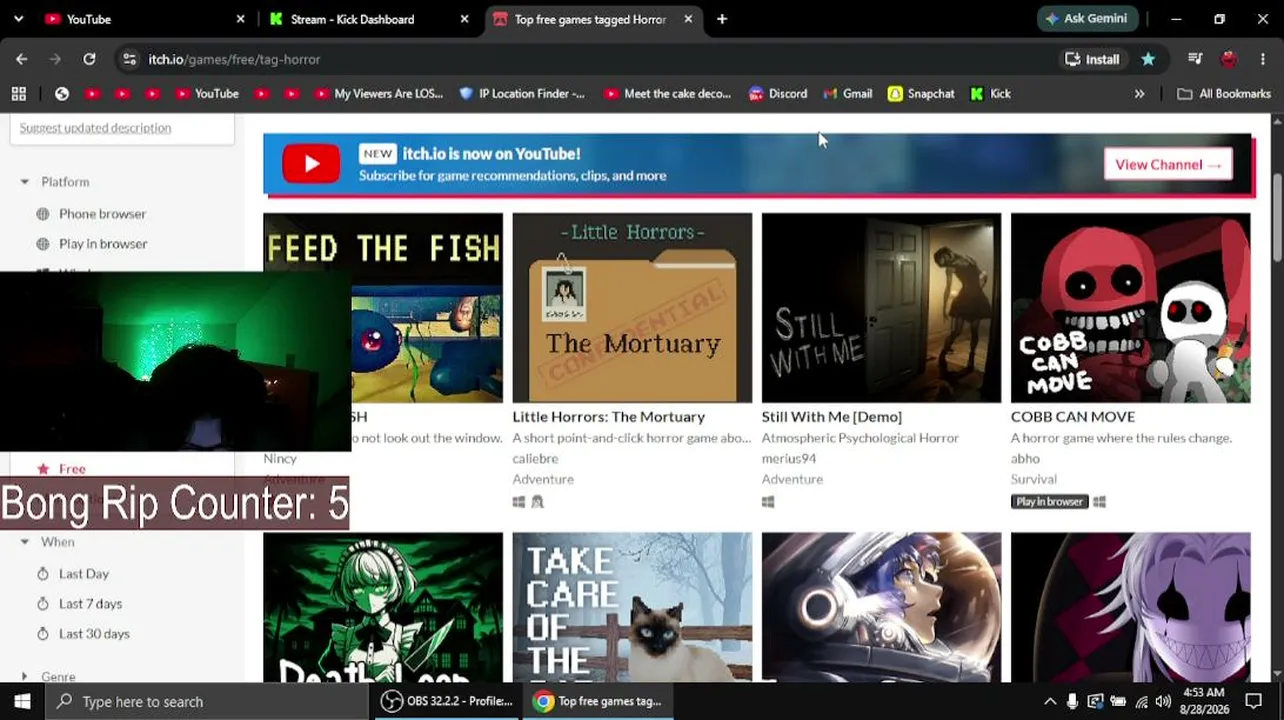Open the Still With Me game thumbnail

(x=881, y=308)
